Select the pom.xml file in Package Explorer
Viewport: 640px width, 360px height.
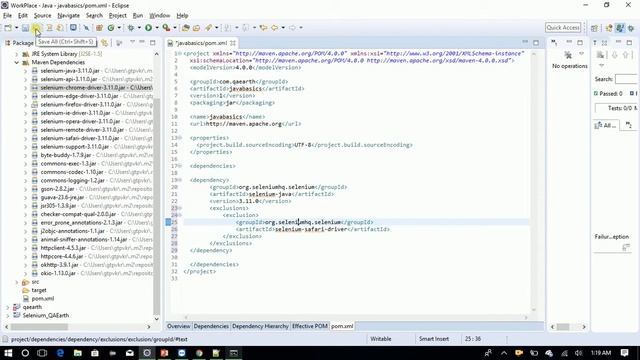pyautogui.click(x=42, y=298)
